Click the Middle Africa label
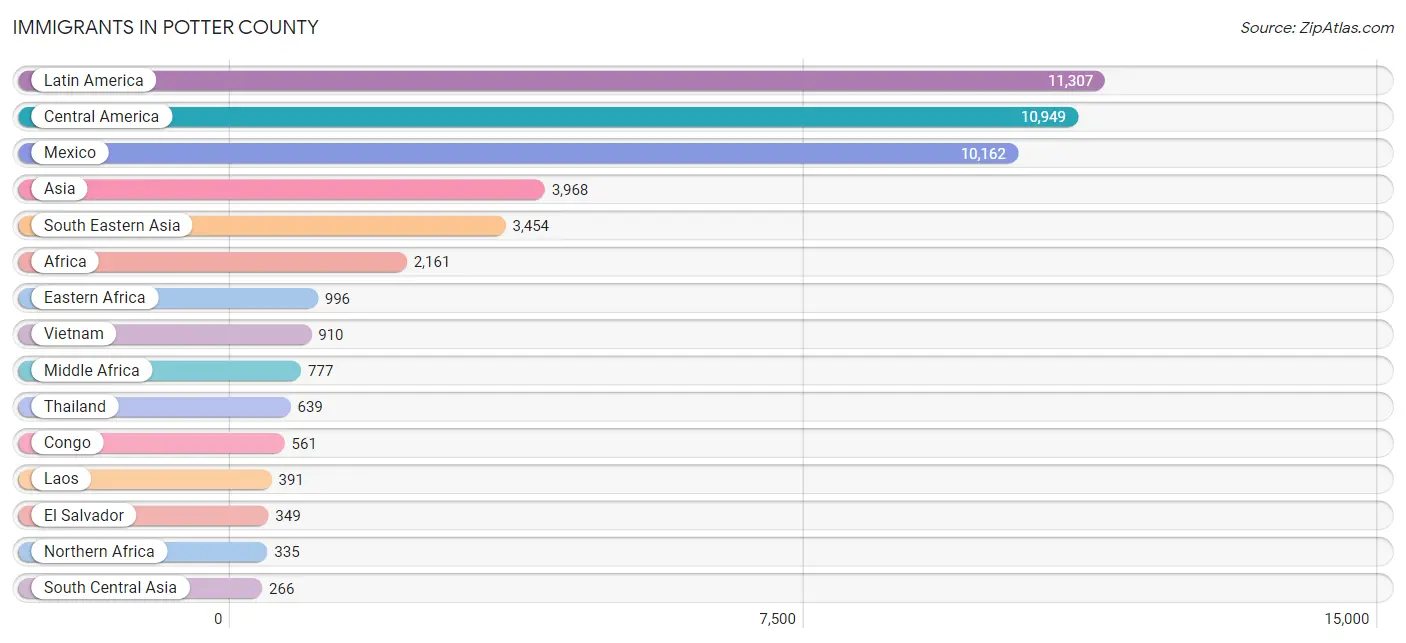Screen dimensions: 1406x643 point(91,371)
